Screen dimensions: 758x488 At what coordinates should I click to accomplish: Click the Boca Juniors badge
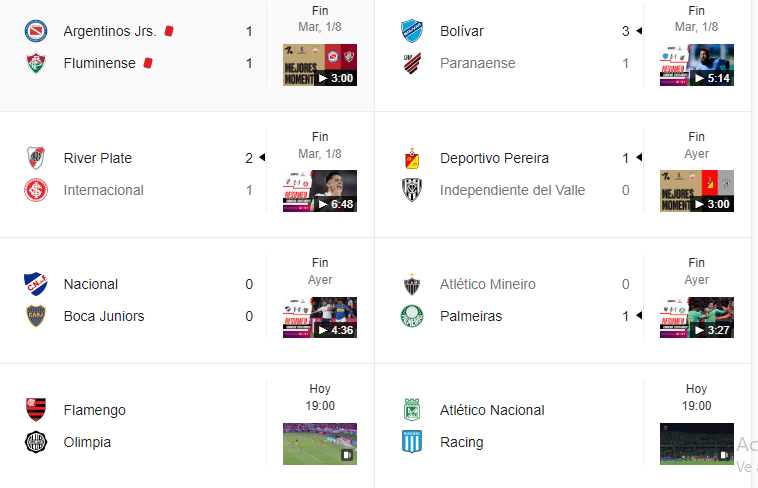point(36,316)
